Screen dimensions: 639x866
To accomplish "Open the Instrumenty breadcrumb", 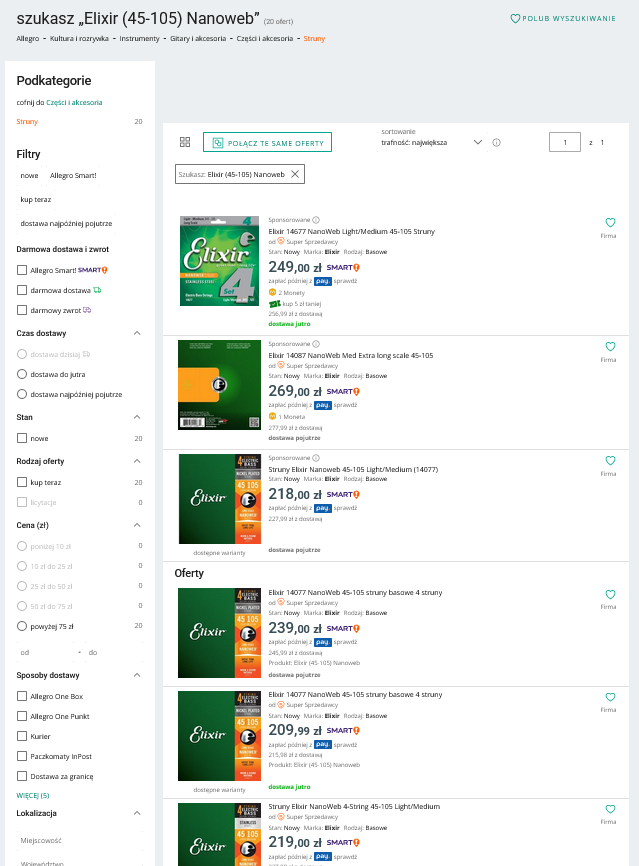I will (139, 39).
